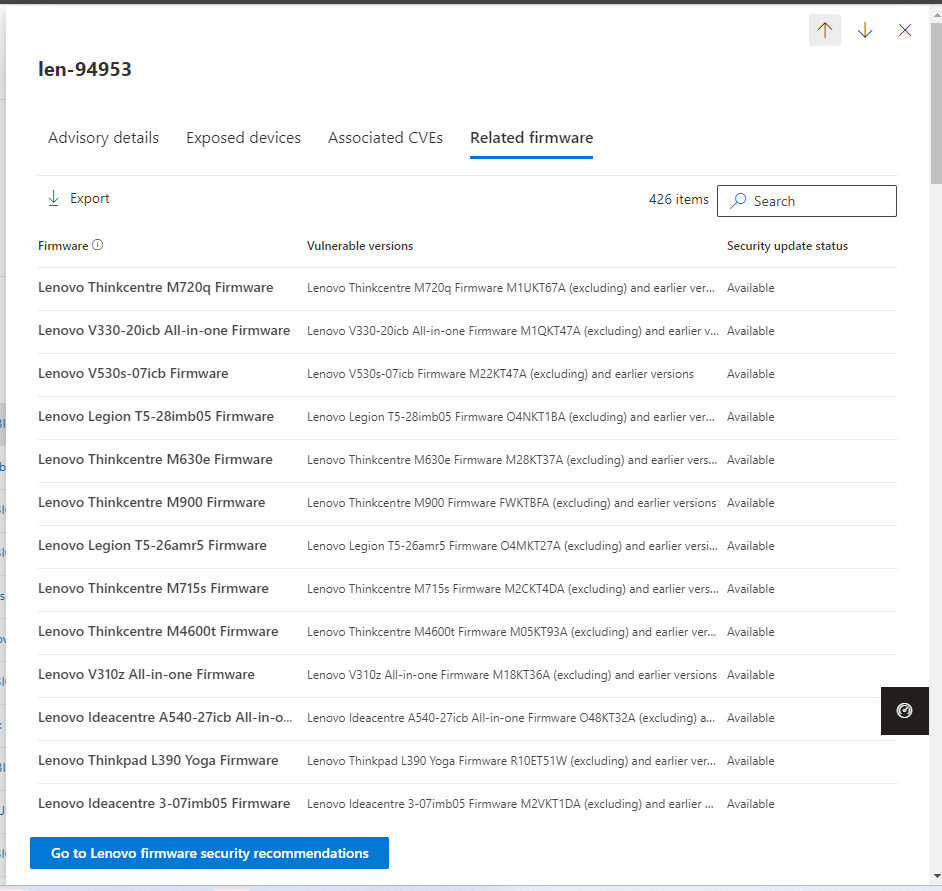Click the Export button

coord(79,198)
